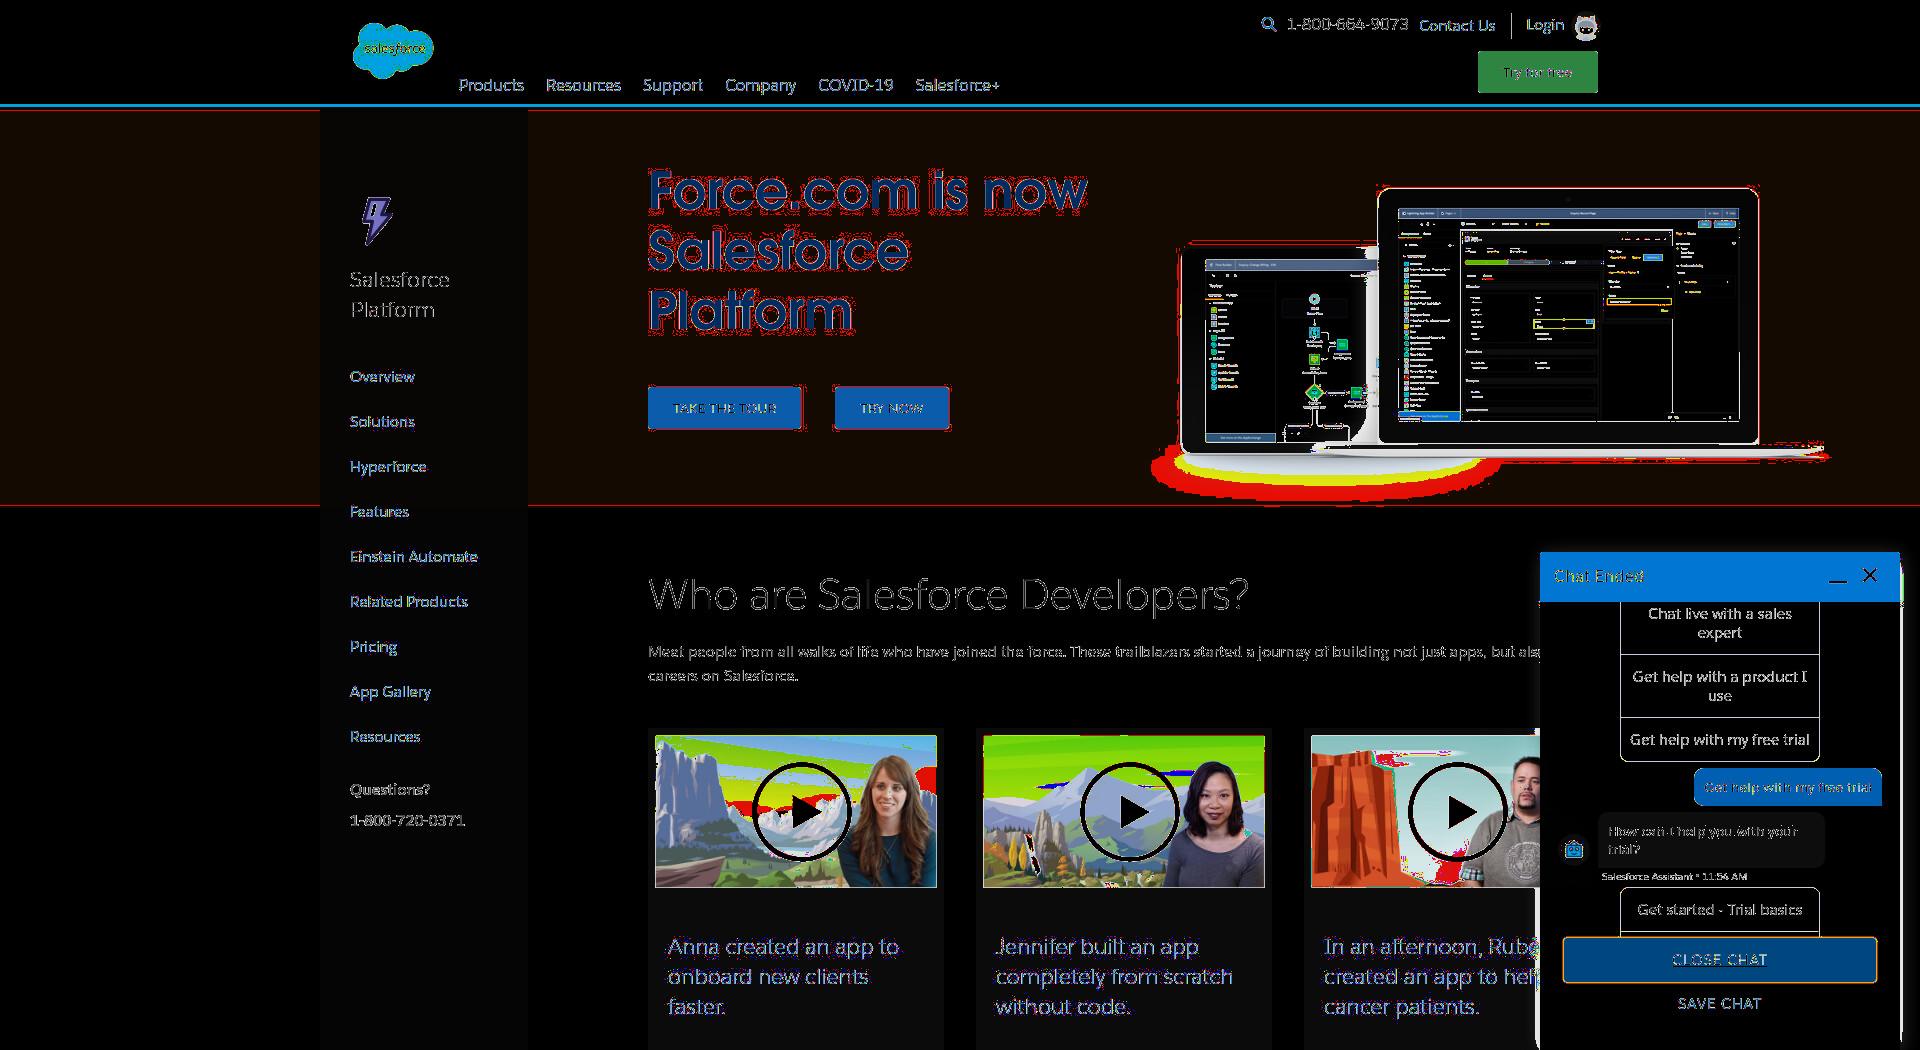Click the 'Salesforce Assistant • 11:56 AM' timestamp
This screenshot has height=1050, width=1920.
tap(1674, 877)
